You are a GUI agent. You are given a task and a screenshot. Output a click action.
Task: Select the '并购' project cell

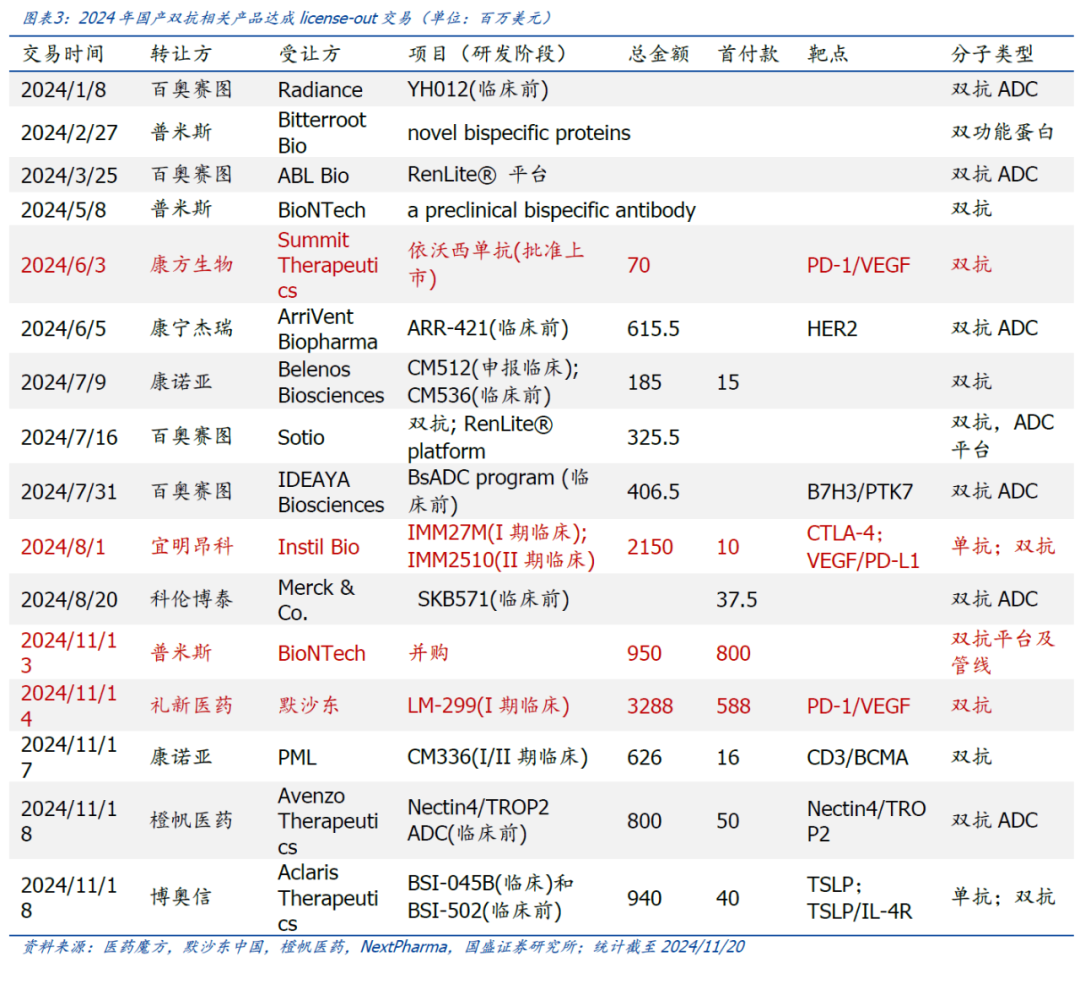coord(428,652)
